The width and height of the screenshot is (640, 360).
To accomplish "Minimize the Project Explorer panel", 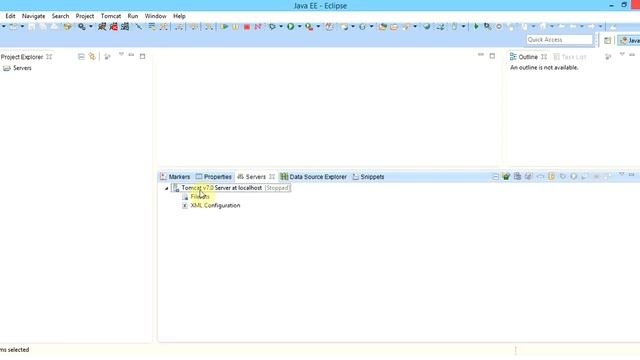I will (x=131, y=55).
